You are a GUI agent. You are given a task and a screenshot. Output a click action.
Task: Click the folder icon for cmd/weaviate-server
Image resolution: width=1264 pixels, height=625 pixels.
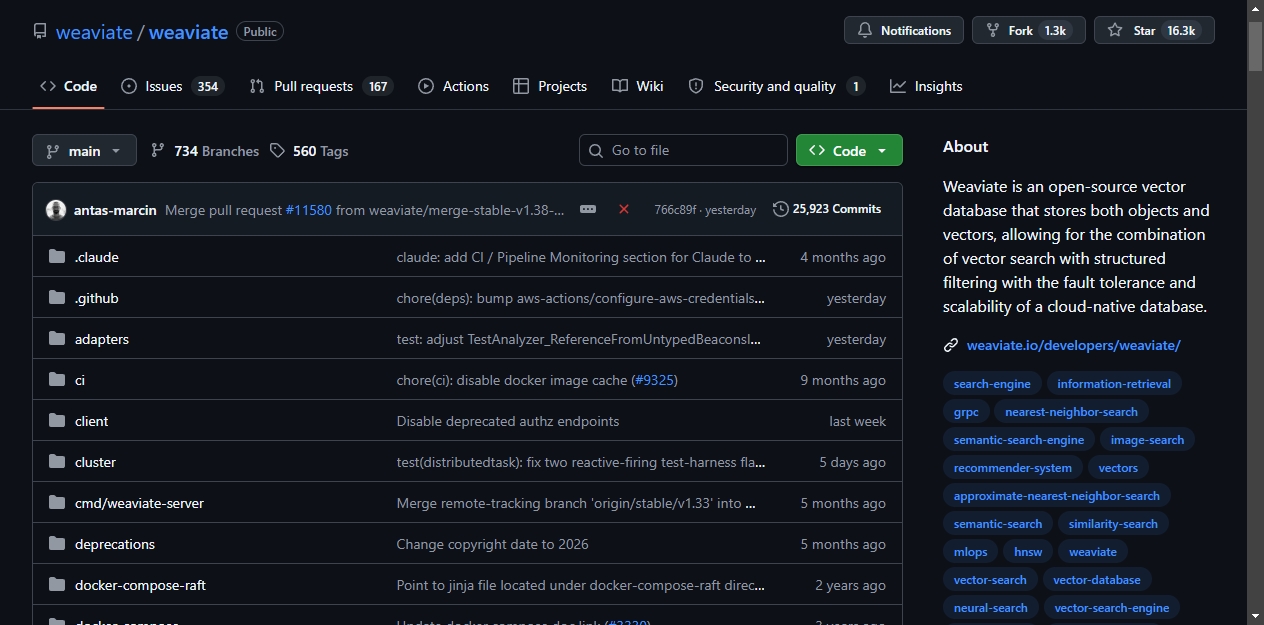pyautogui.click(x=57, y=503)
